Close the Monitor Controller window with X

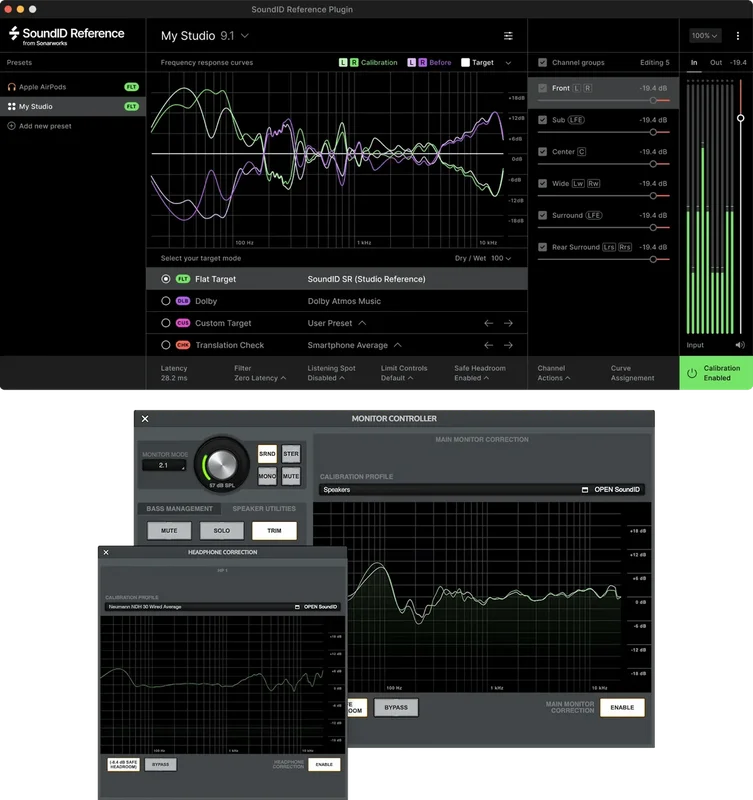[145, 419]
